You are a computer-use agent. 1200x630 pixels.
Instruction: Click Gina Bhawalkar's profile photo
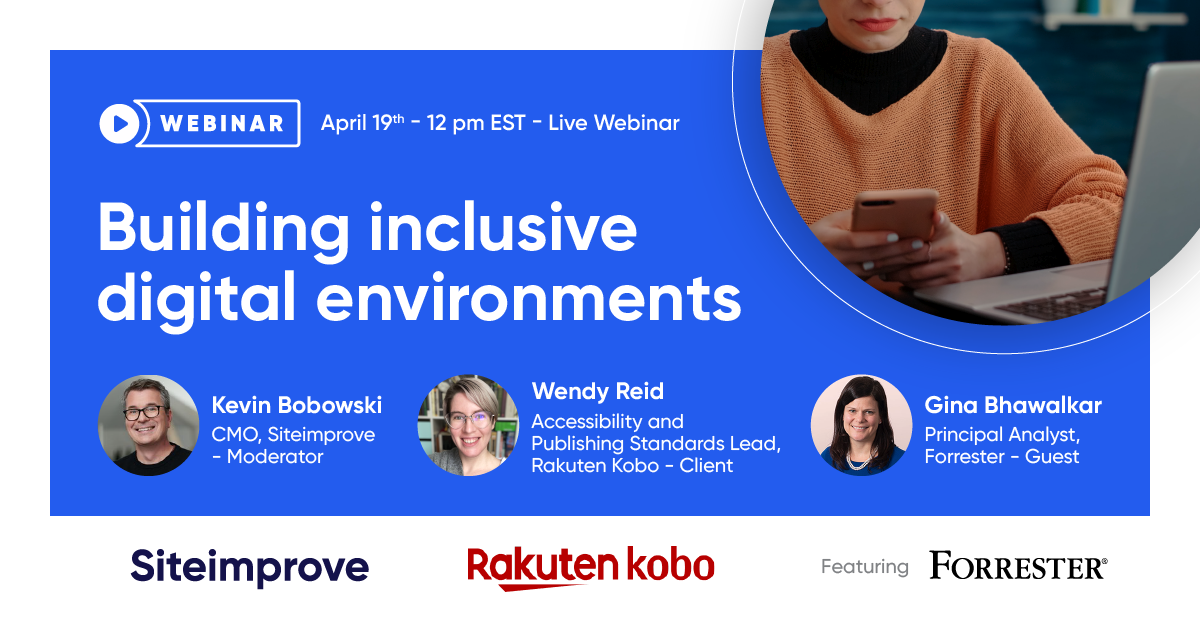click(x=862, y=425)
